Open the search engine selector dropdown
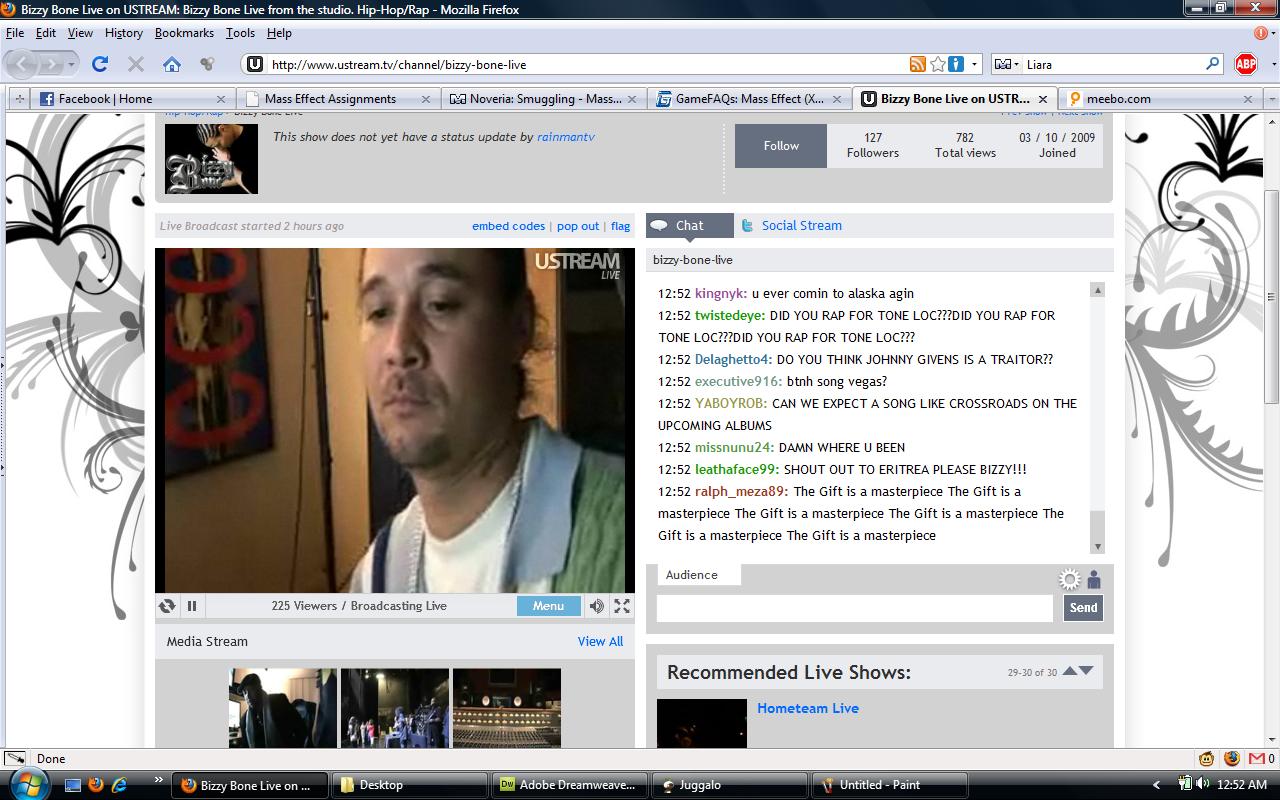Screen dimensions: 1280x800 pos(1006,64)
